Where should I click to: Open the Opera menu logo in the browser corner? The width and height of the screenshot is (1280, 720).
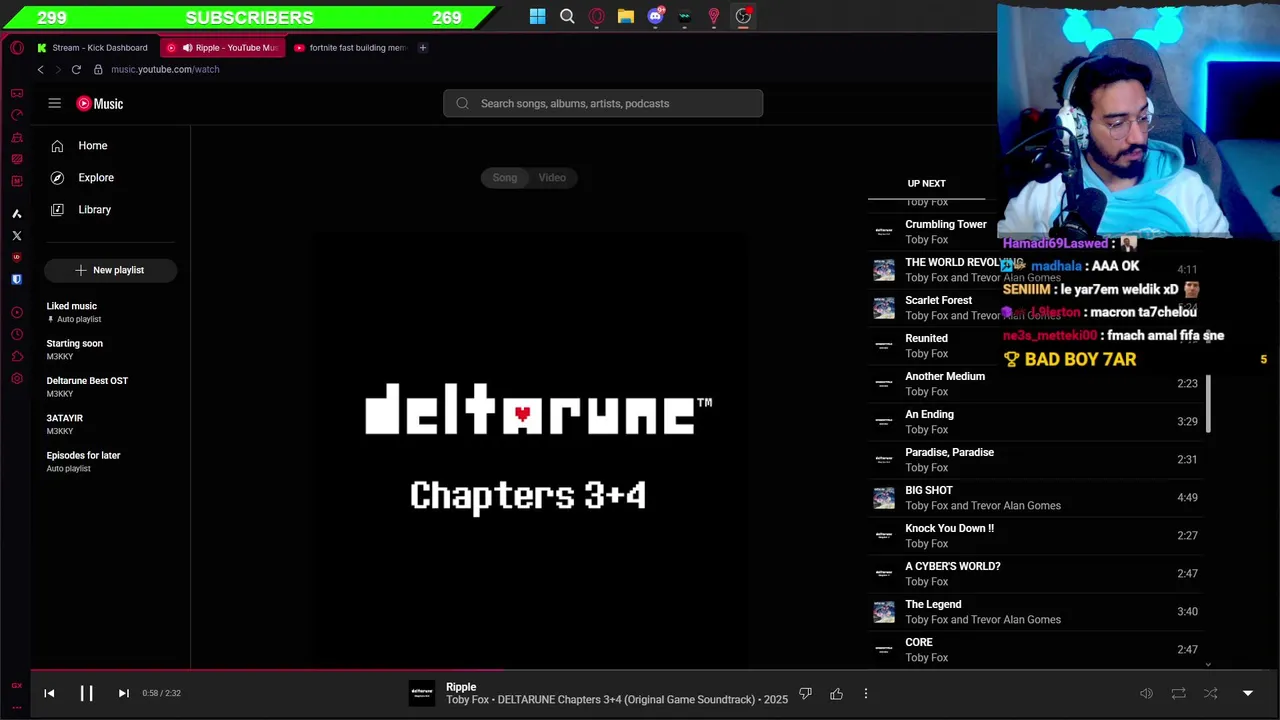[17, 48]
